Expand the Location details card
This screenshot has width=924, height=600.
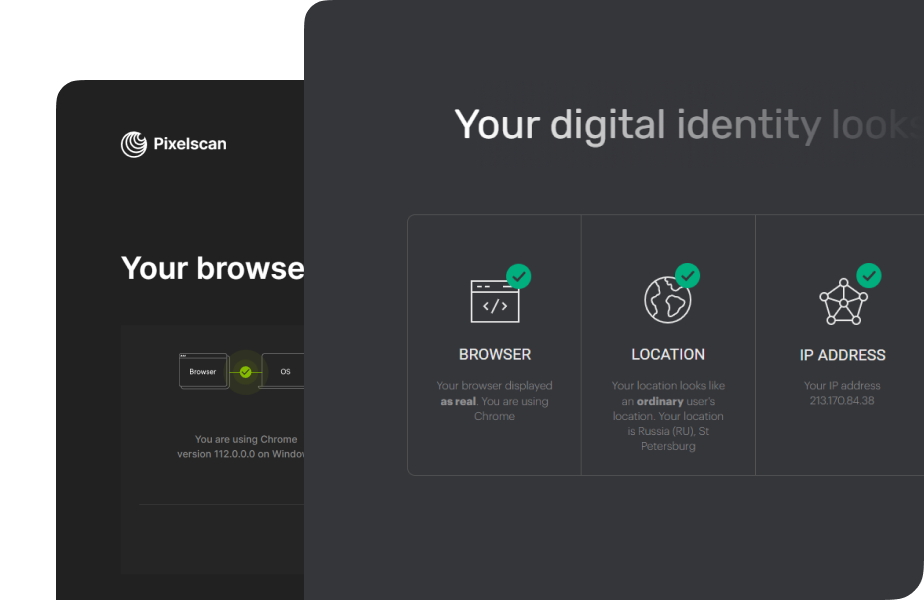[668, 345]
